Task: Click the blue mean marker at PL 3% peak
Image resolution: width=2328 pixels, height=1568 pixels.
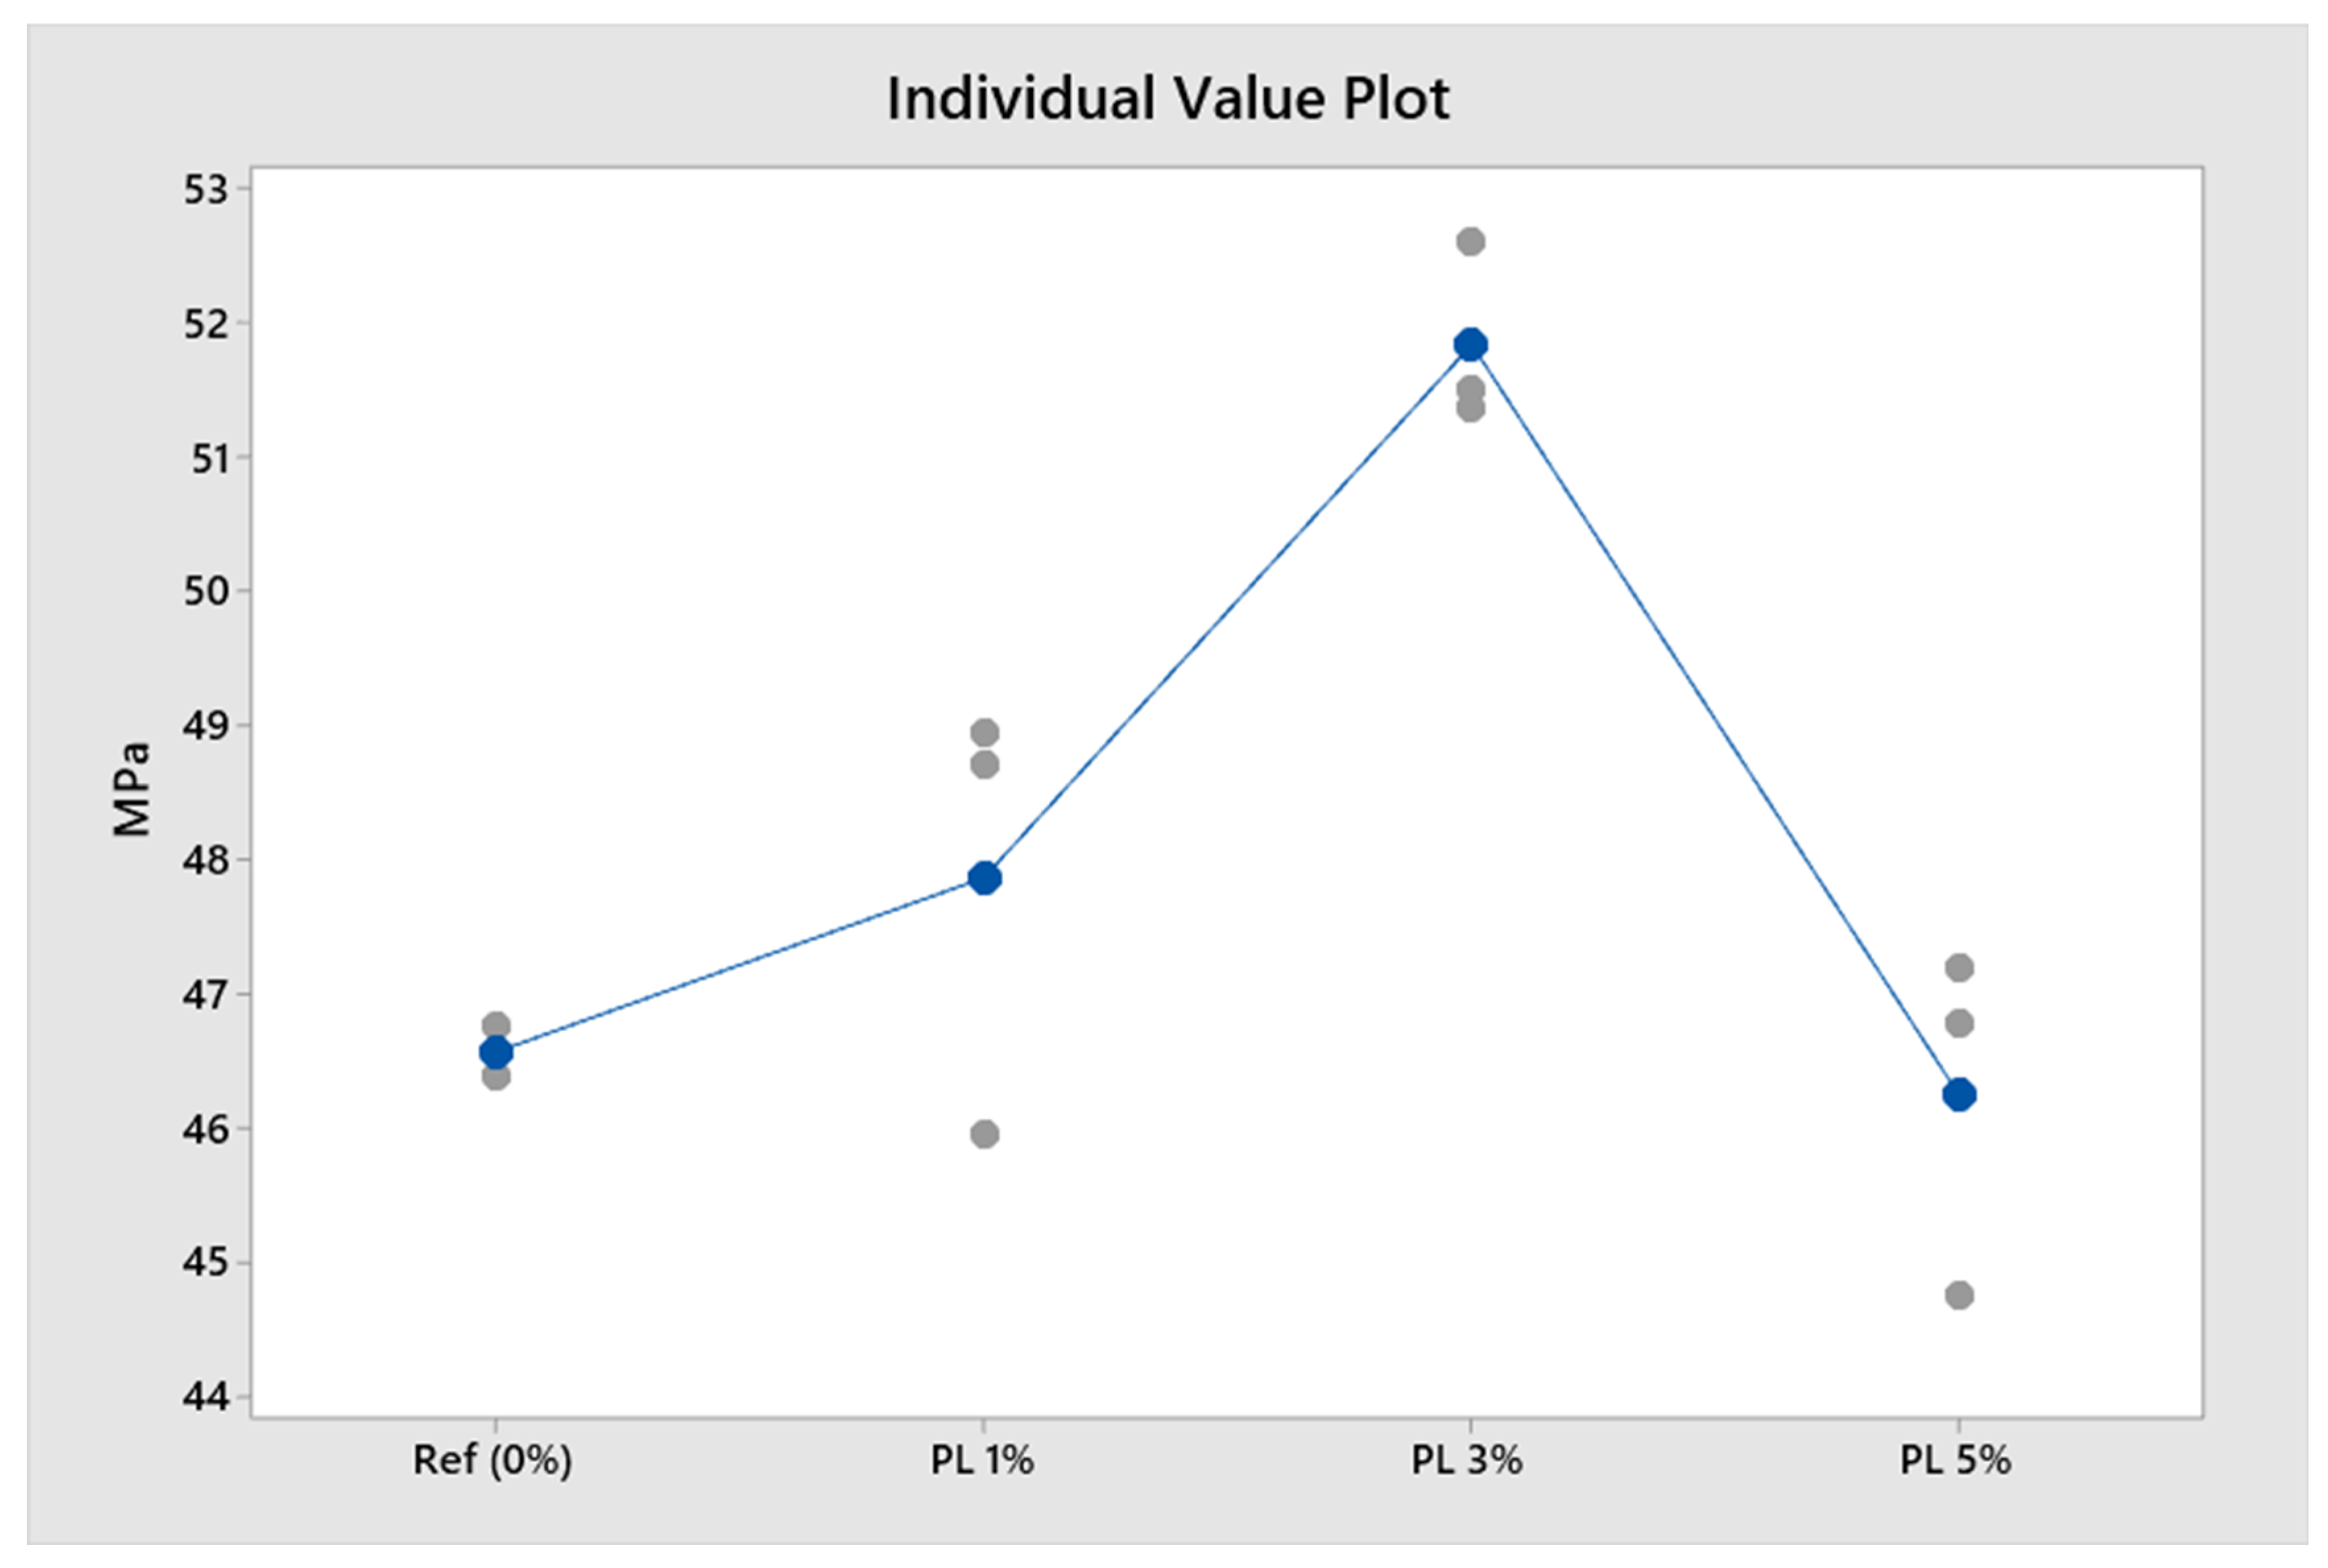Action: [1470, 345]
